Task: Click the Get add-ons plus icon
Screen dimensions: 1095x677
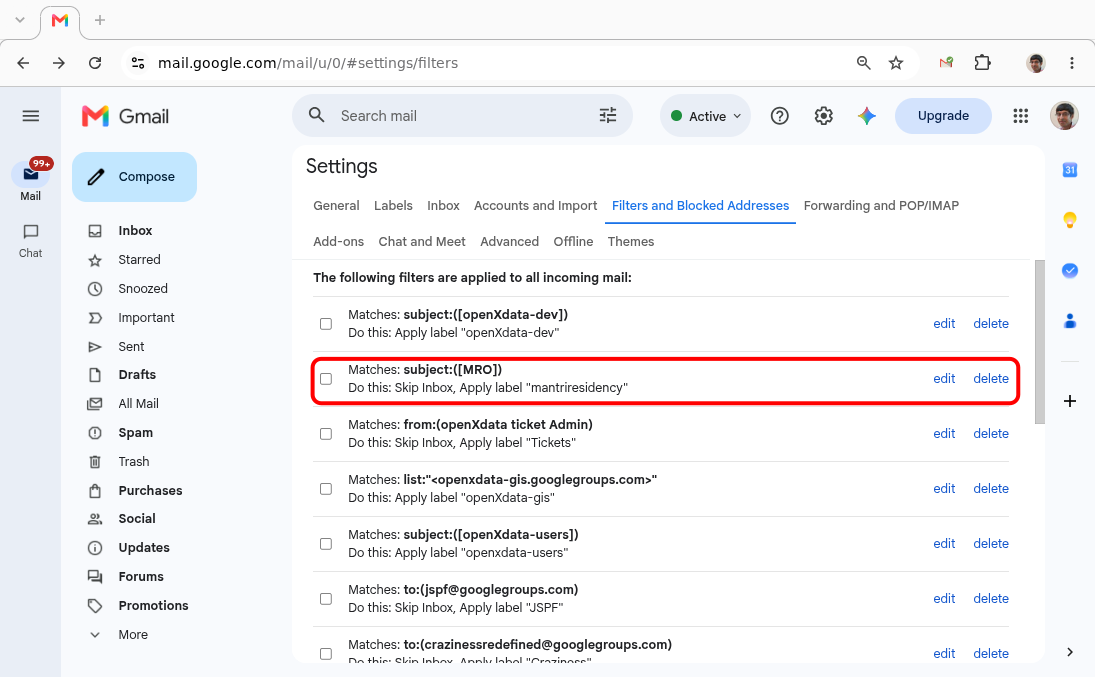Action: [x=1069, y=401]
